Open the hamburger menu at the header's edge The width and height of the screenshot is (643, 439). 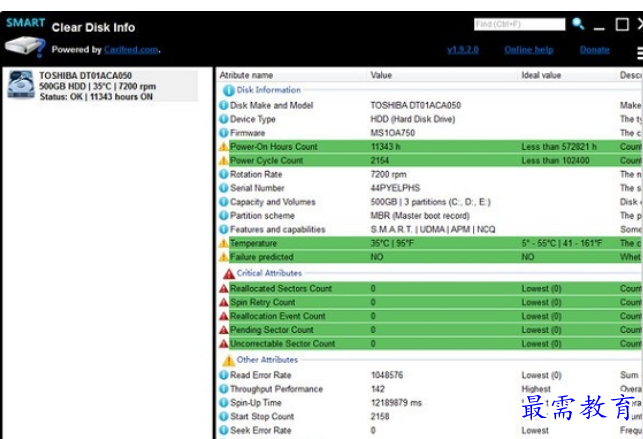click(640, 53)
